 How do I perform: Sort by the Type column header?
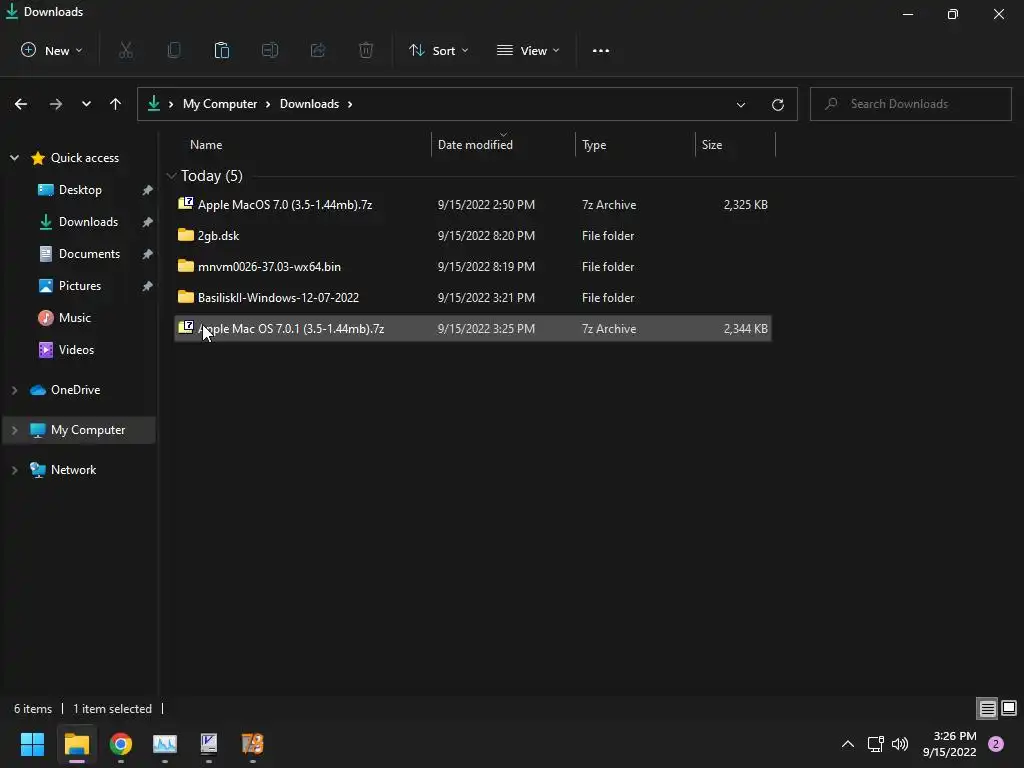[x=594, y=145]
